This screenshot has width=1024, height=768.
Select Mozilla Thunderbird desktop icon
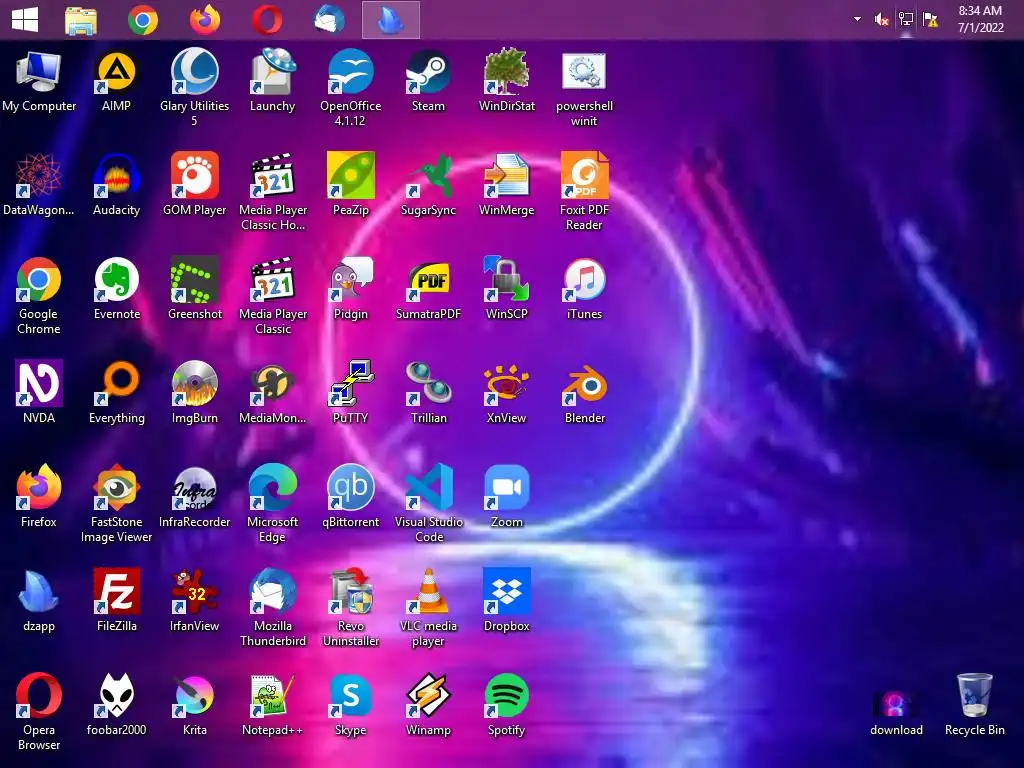(272, 592)
